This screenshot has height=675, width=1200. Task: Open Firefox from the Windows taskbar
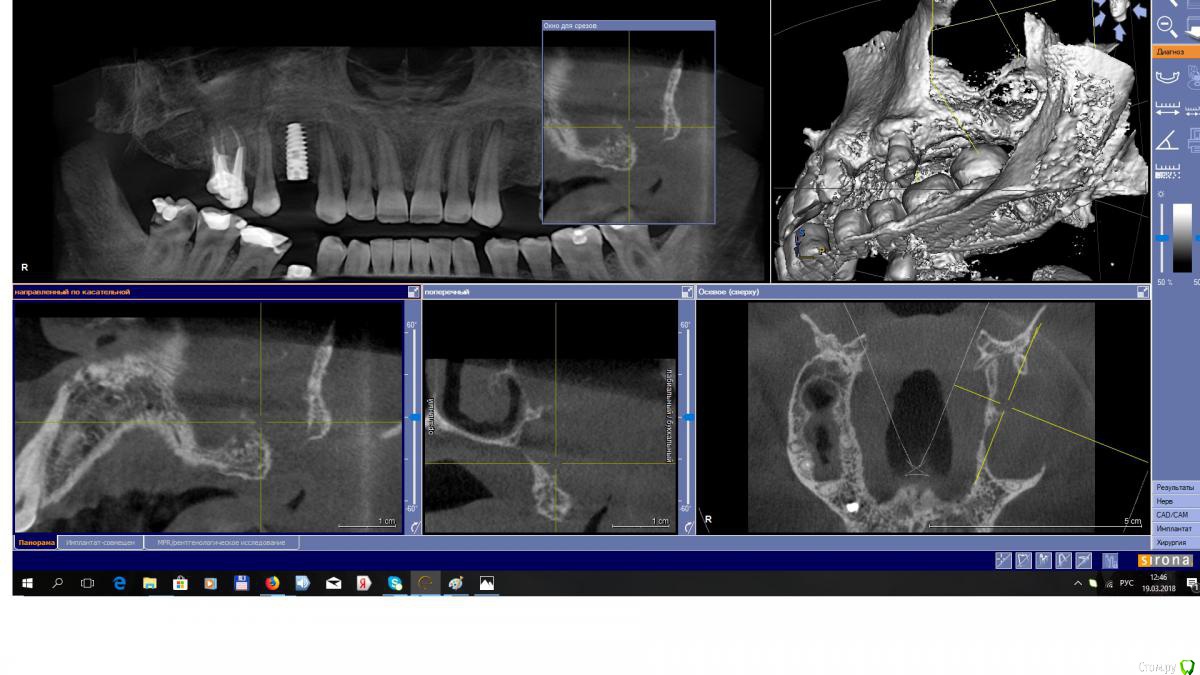coord(272,583)
